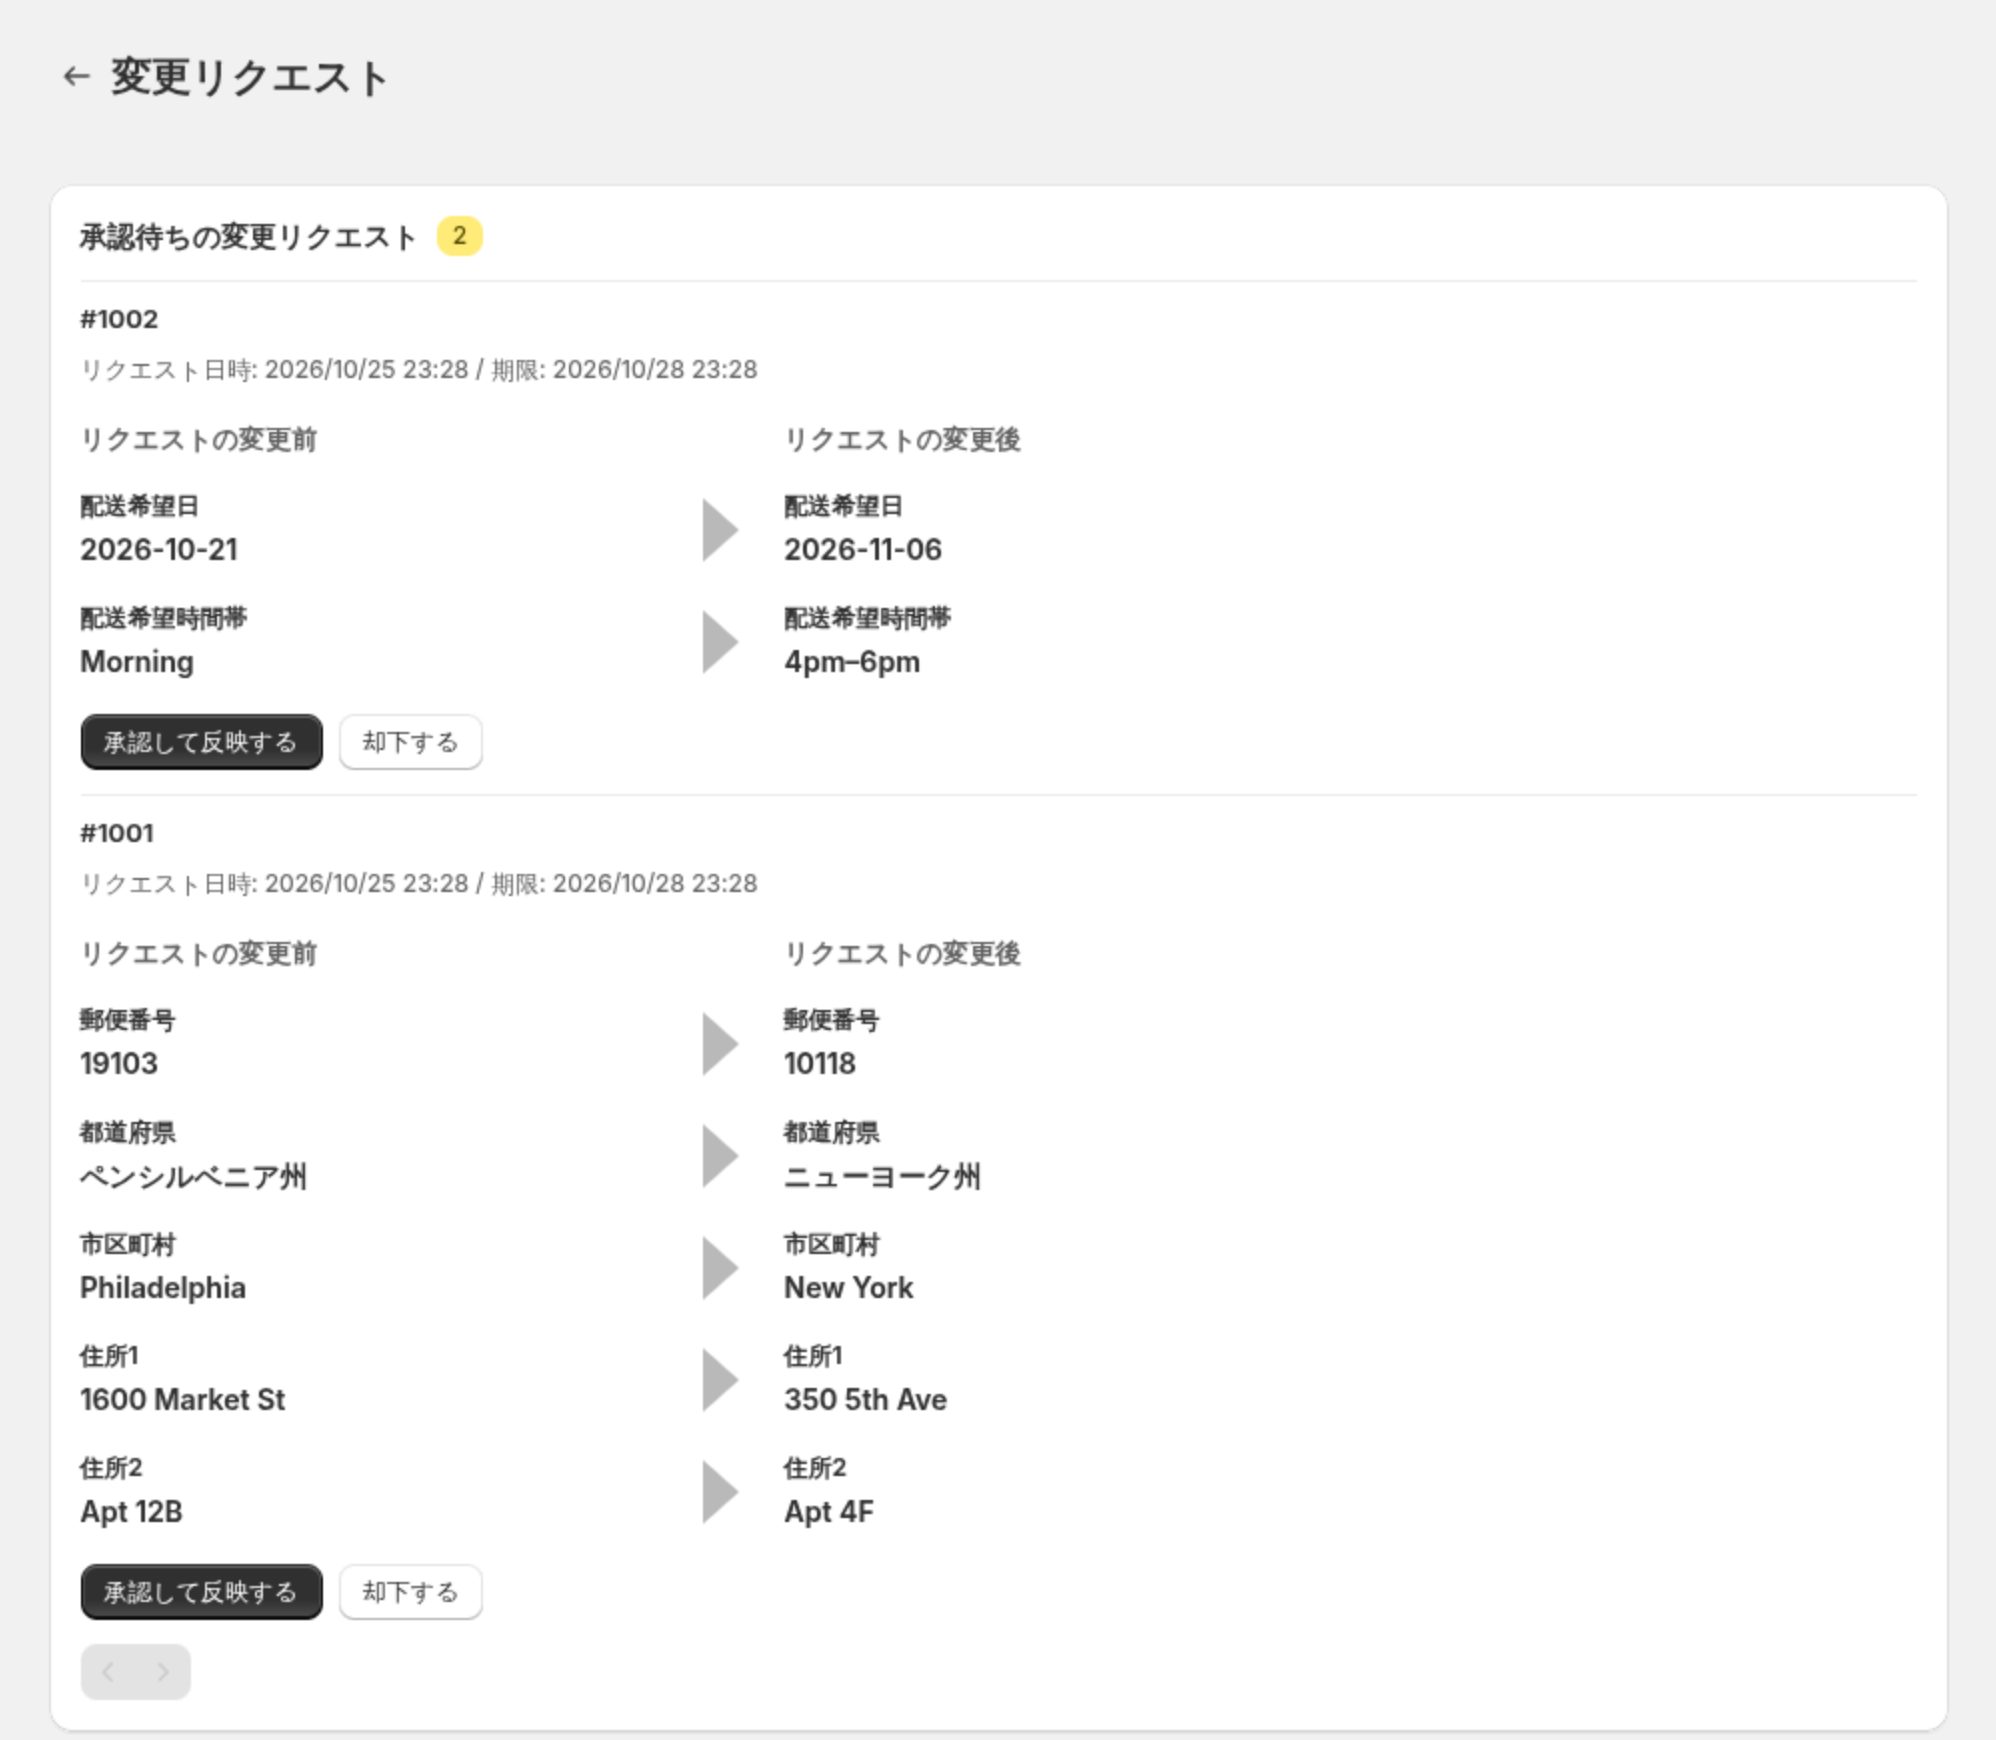This screenshot has height=1740, width=1996.
Task: Go back using the arrow beside 変更リクエスト
Action: coord(76,76)
